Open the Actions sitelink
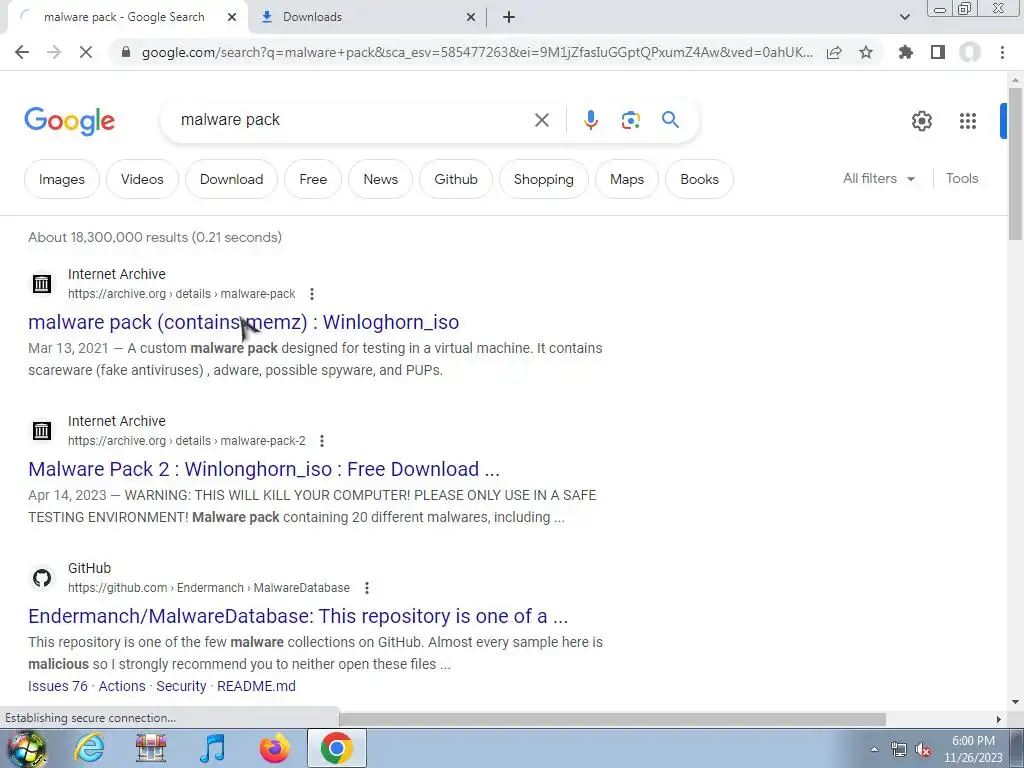The height and width of the screenshot is (768, 1024). pos(122,686)
